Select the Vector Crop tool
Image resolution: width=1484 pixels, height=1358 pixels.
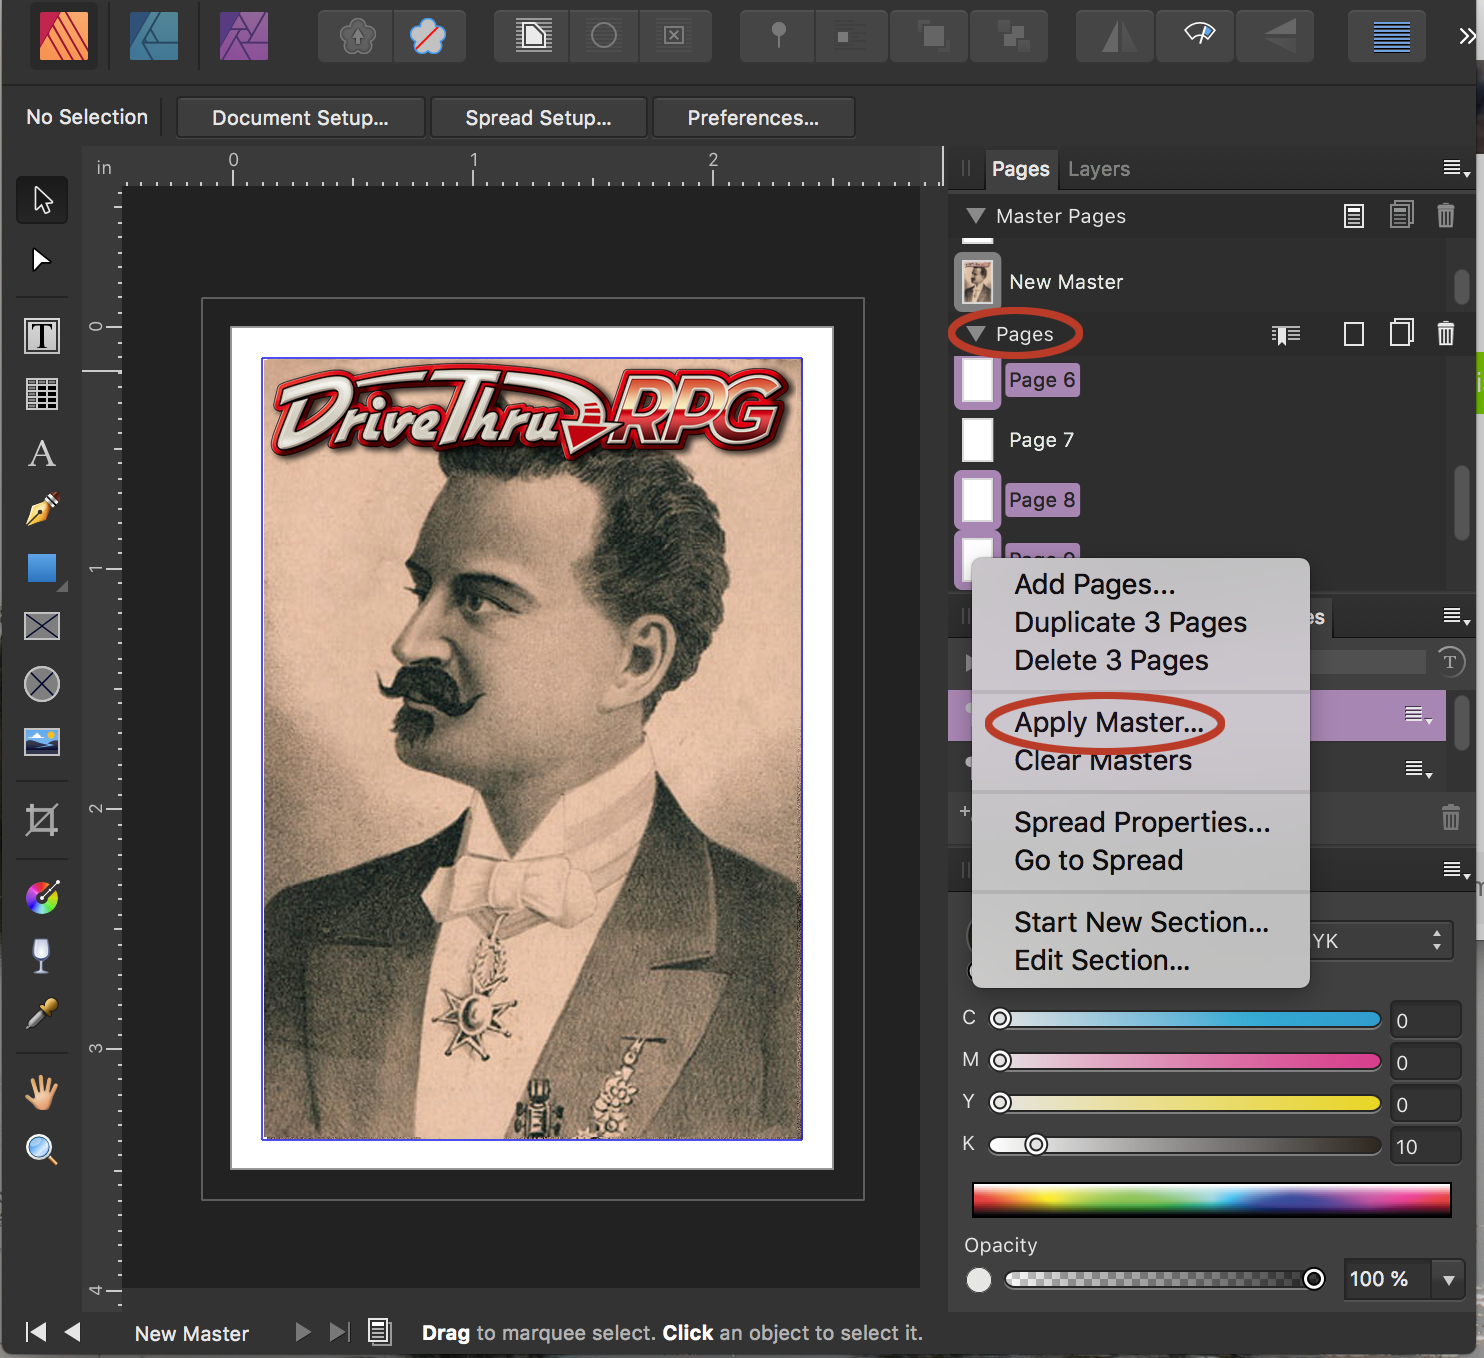[x=42, y=820]
